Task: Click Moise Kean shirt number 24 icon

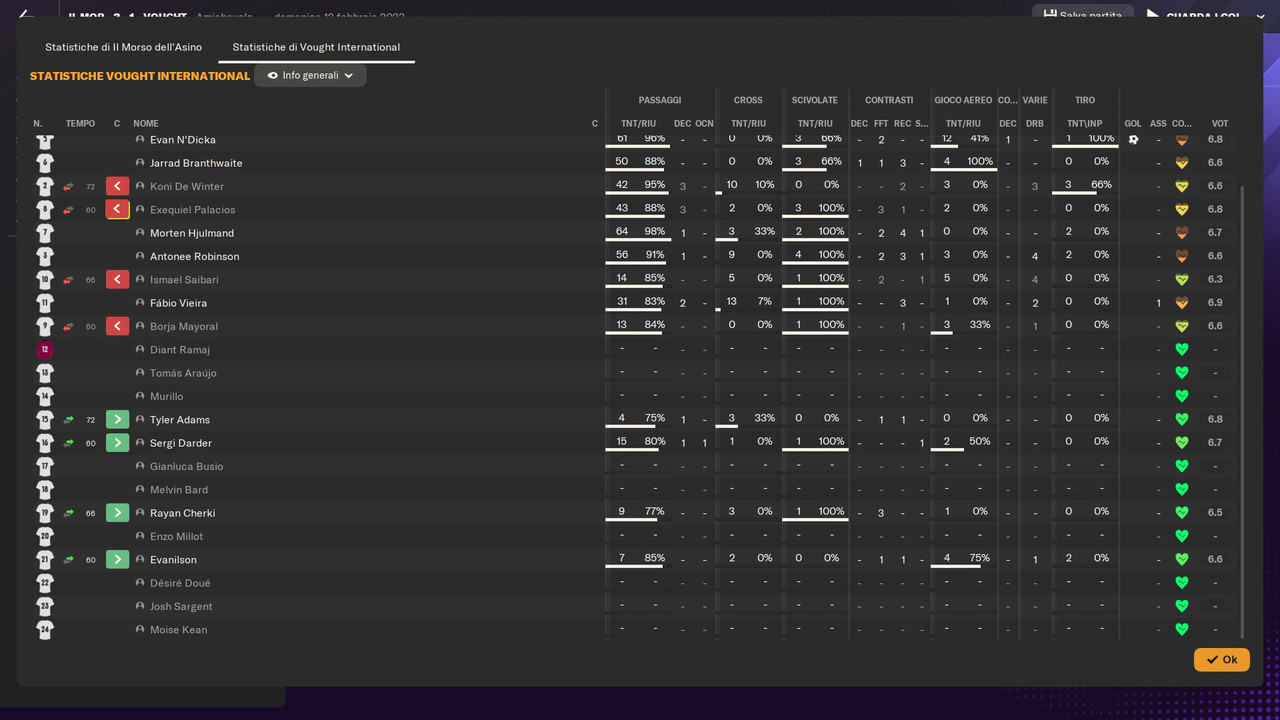Action: [45, 629]
